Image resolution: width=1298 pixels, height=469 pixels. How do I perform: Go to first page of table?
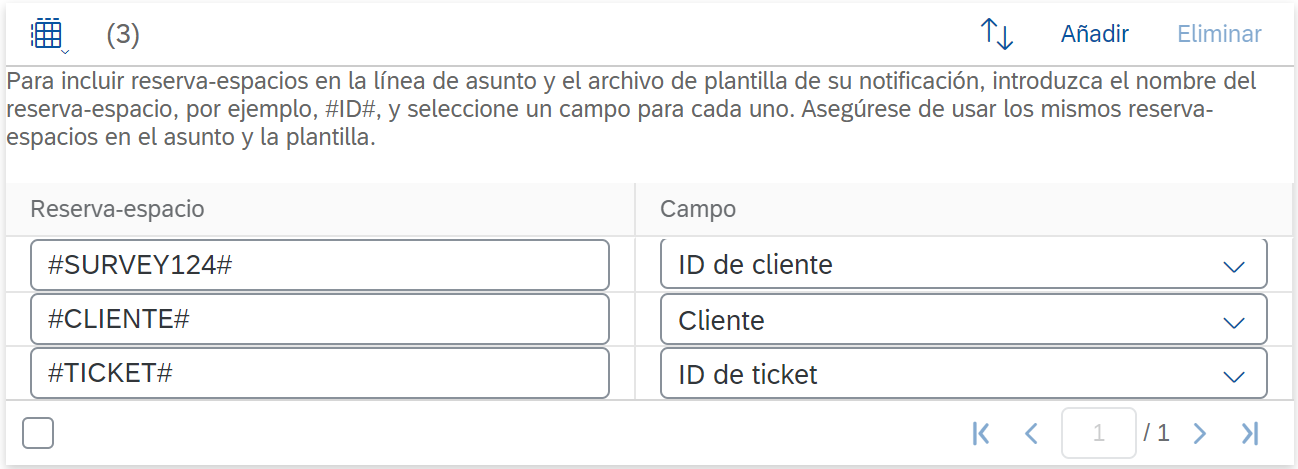click(x=981, y=433)
